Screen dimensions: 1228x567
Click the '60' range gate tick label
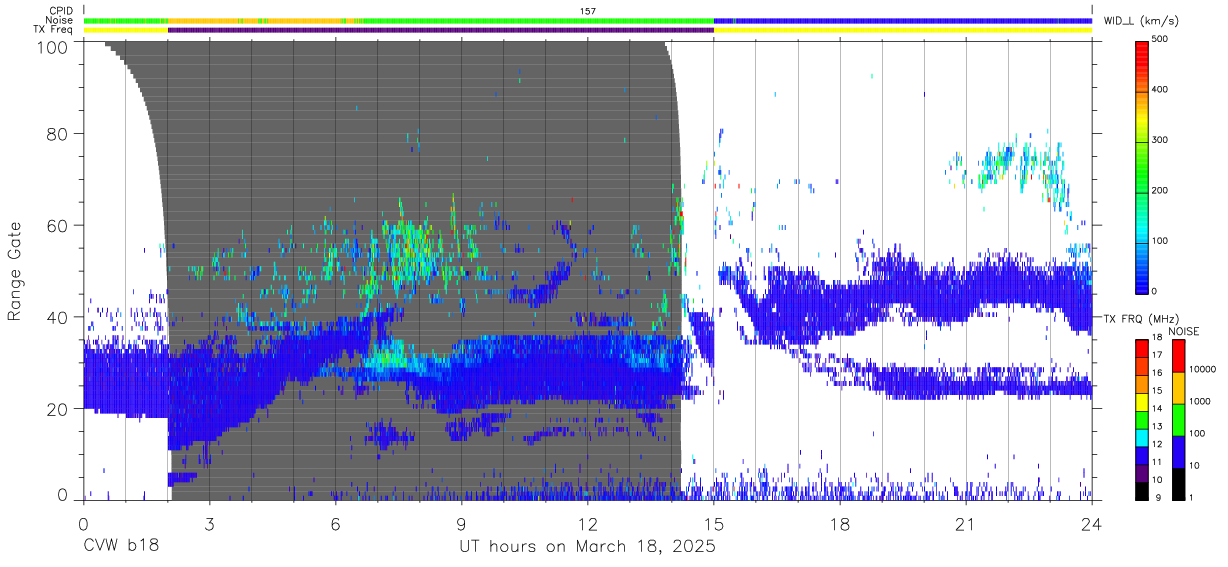point(59,226)
